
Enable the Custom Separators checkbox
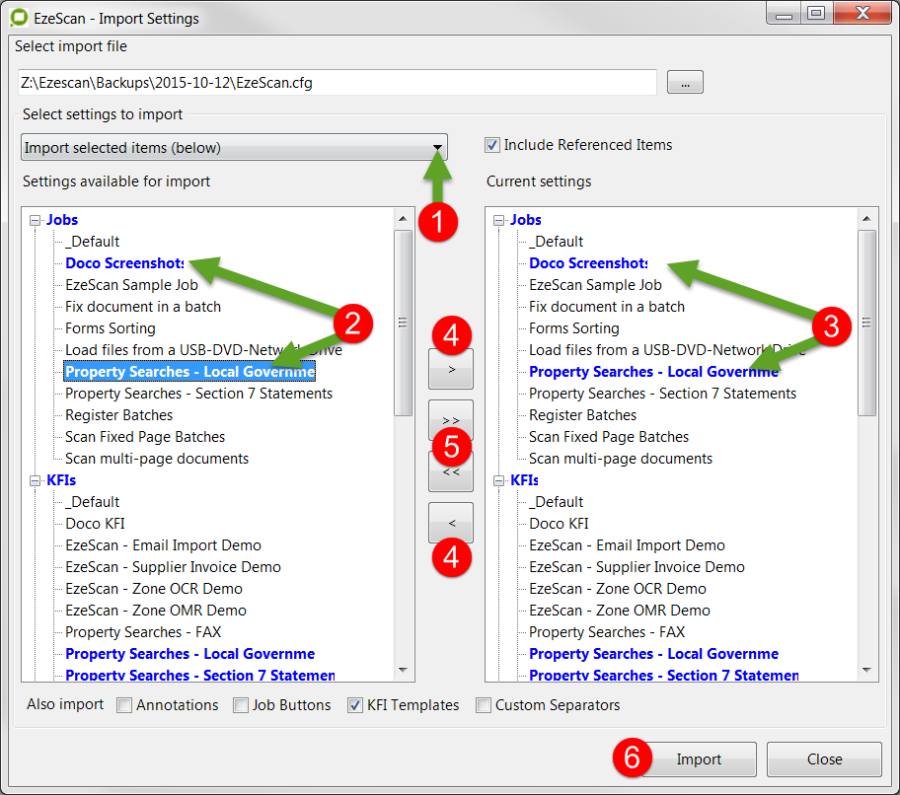tap(484, 705)
